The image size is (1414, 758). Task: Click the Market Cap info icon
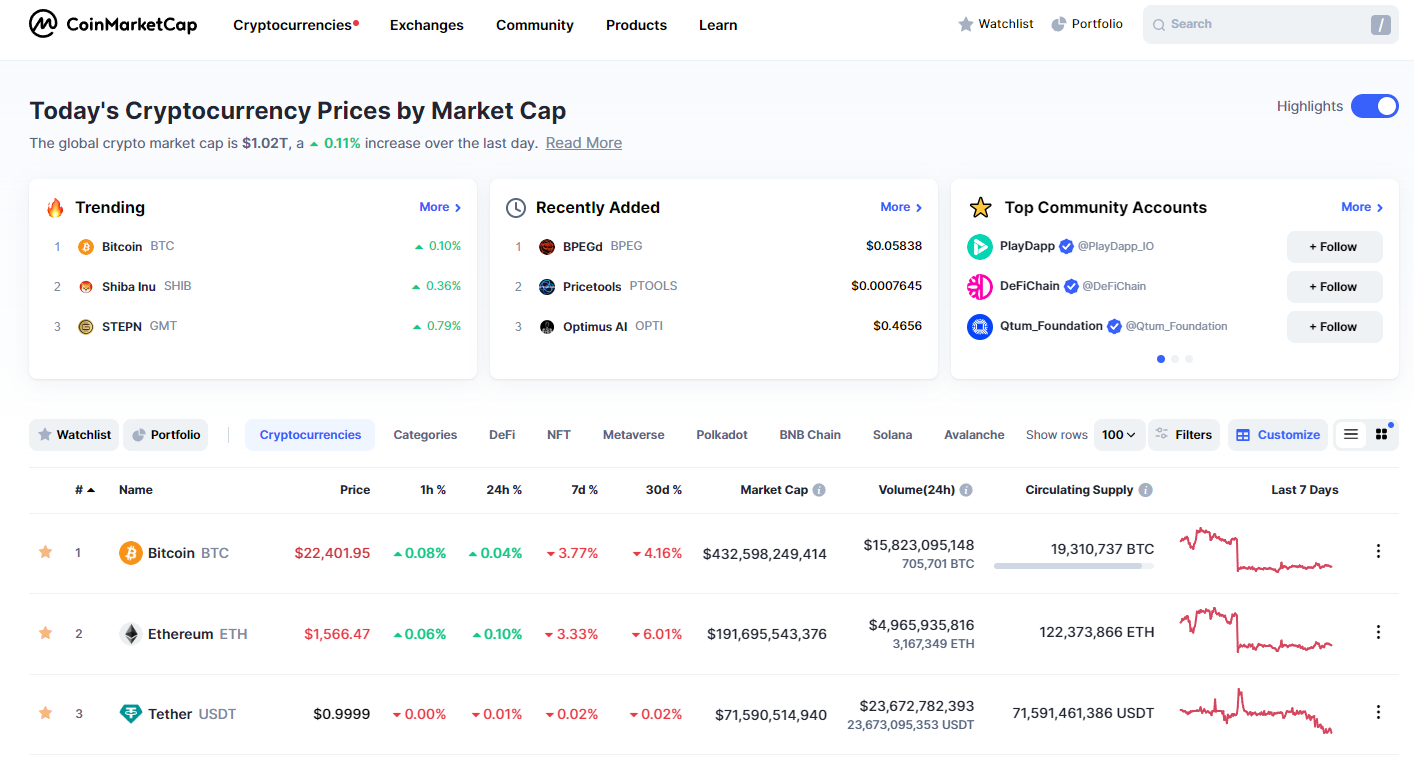tap(819, 490)
